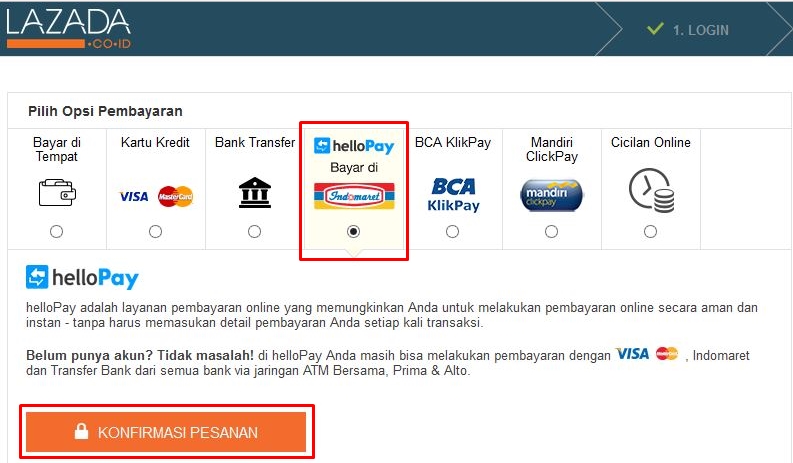Image resolution: width=793 pixels, height=463 pixels.
Task: Select the Bayar di Tempat radio button
Action: pos(57,231)
